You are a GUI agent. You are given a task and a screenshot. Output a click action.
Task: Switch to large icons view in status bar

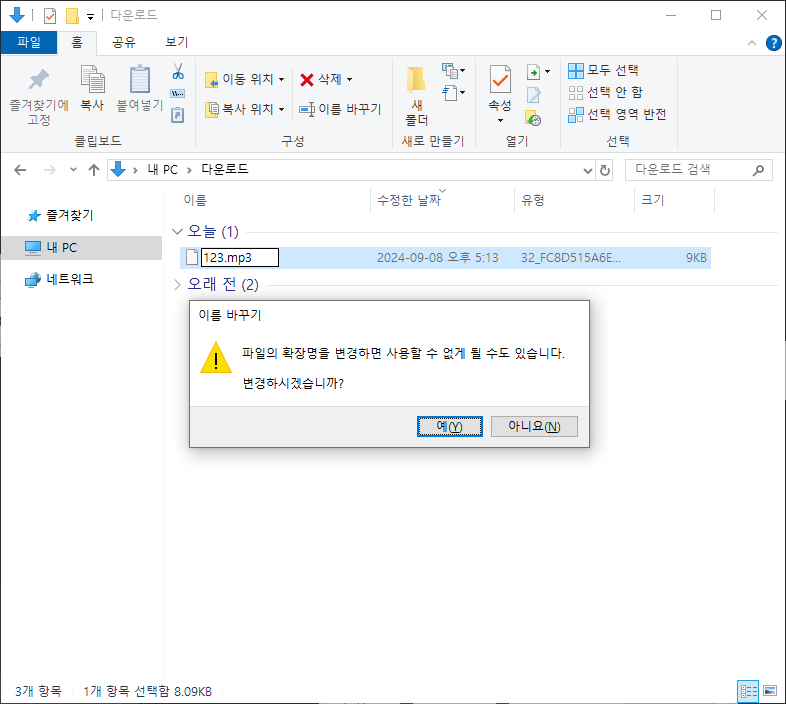point(770,691)
